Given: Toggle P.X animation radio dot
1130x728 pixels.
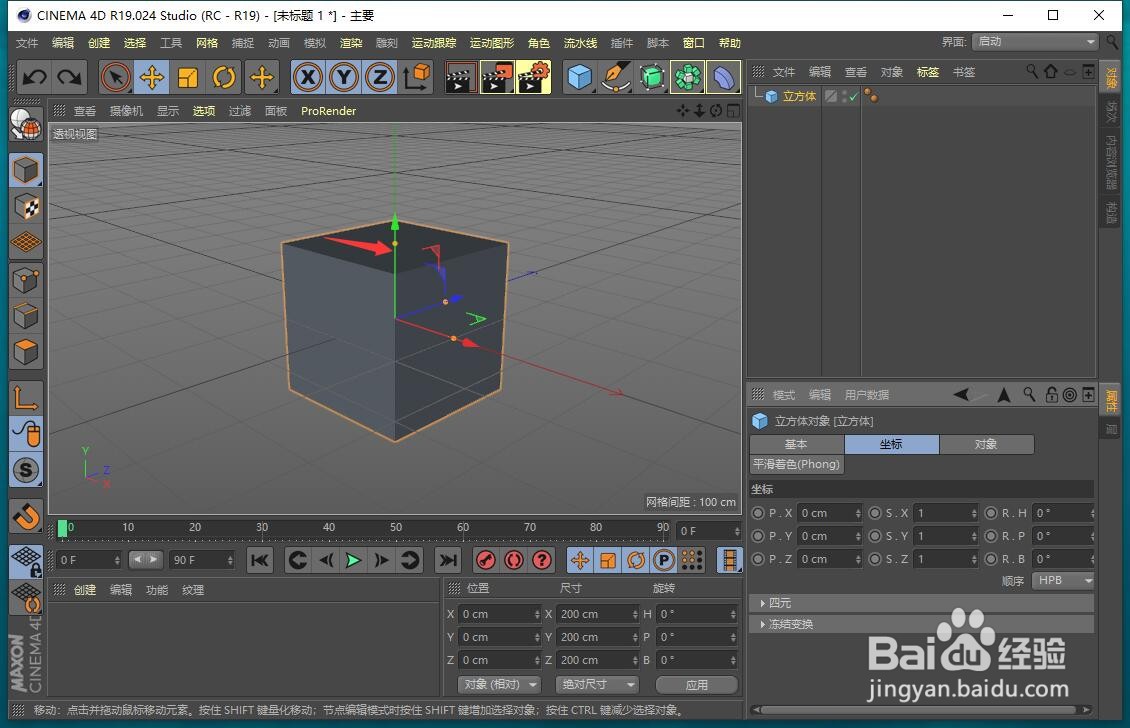Looking at the screenshot, I should 758,513.
